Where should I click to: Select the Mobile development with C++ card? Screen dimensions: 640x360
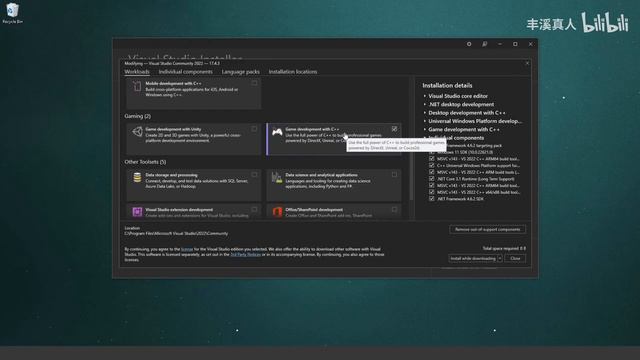[193, 93]
